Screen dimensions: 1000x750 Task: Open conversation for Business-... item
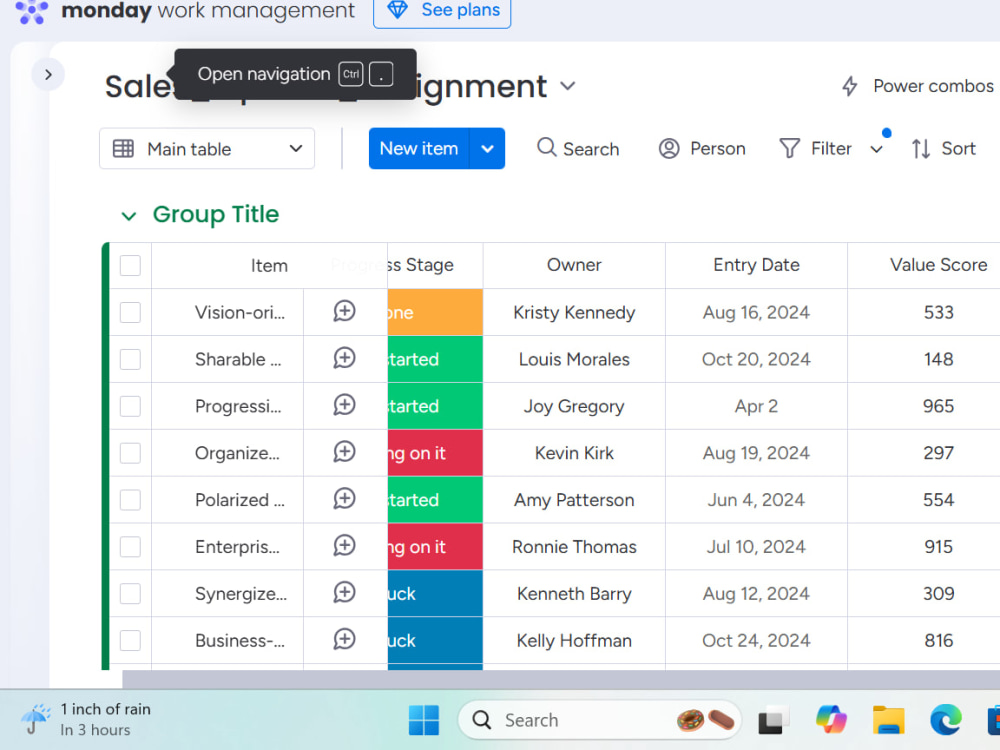pos(344,640)
